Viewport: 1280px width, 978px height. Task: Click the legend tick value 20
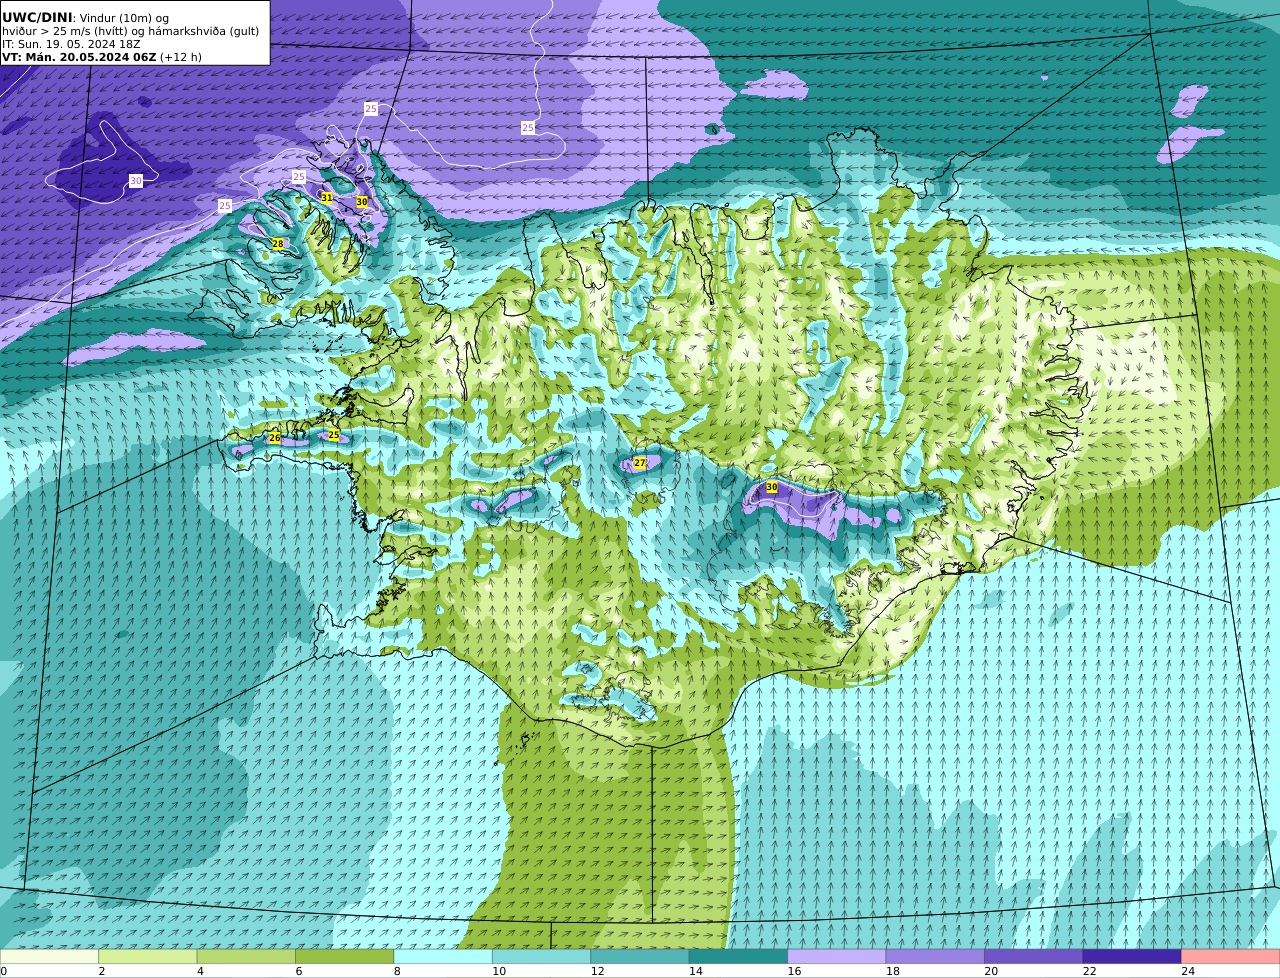pos(991,971)
